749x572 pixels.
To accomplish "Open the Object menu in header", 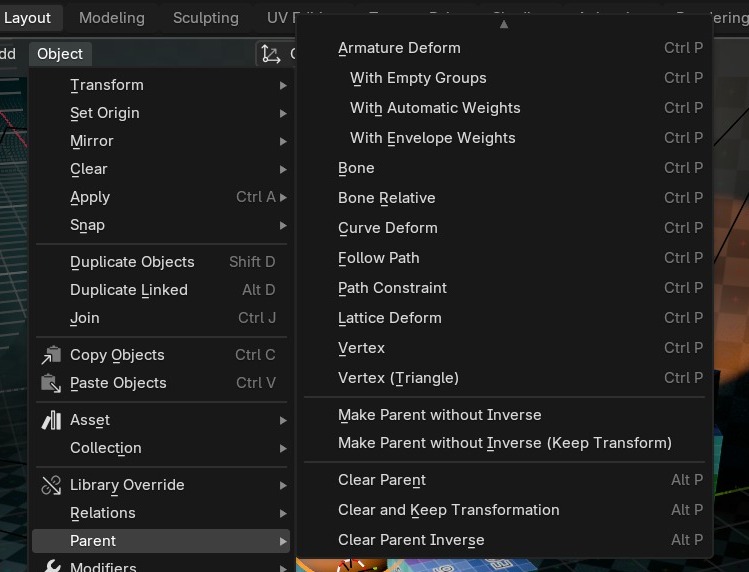I will 60,54.
